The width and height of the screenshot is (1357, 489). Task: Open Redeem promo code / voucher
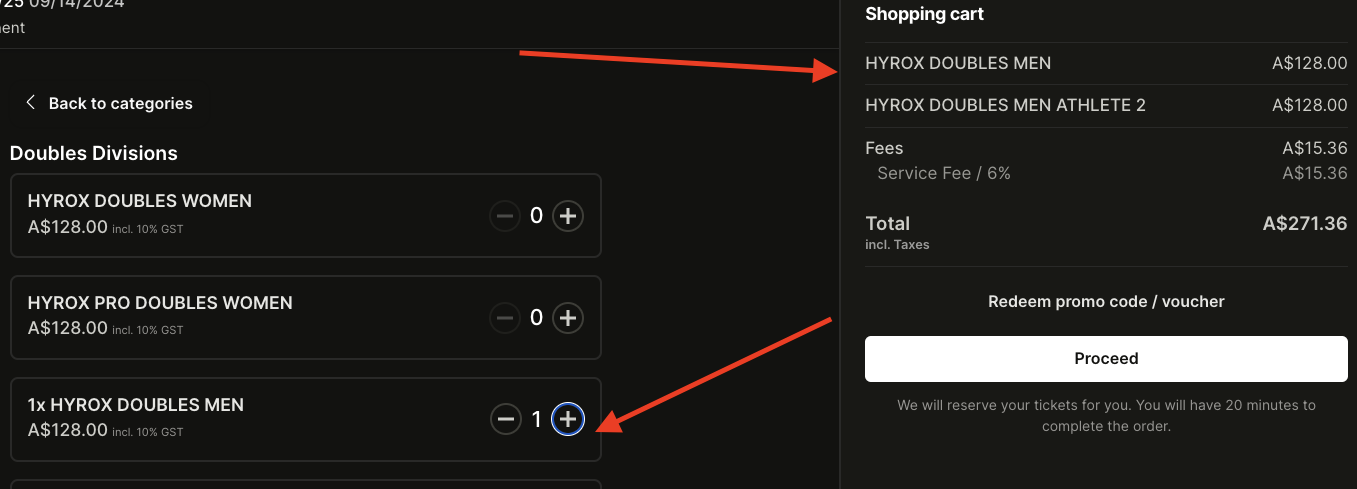[1106, 301]
